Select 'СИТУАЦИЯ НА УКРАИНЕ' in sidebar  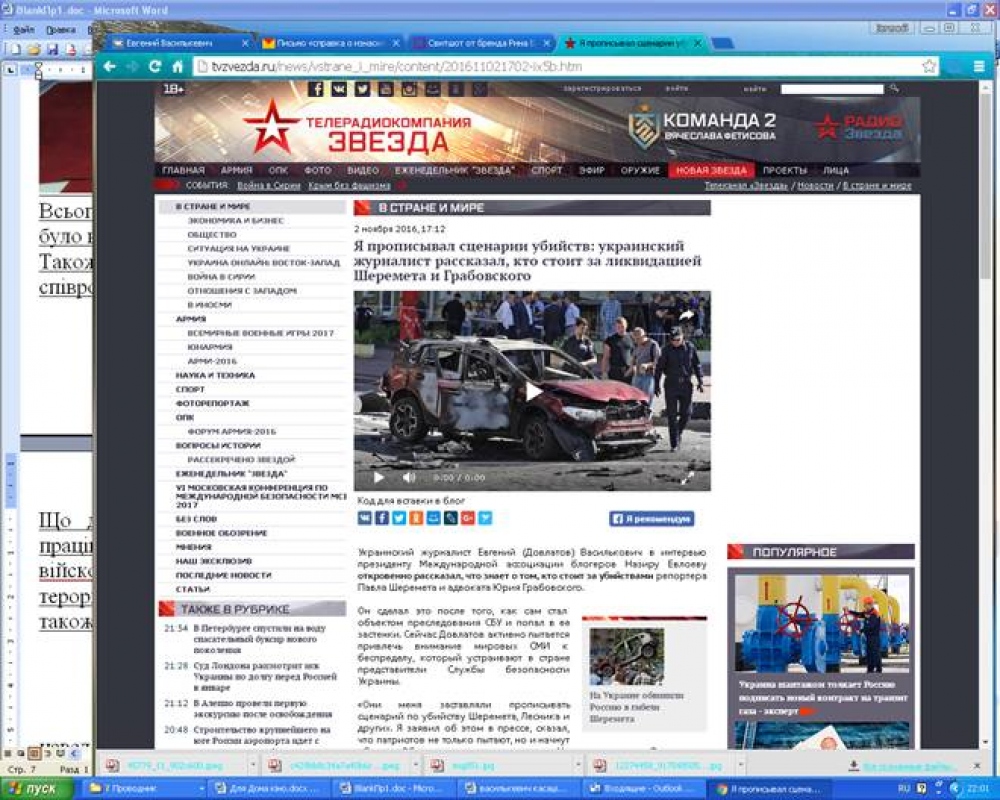(x=238, y=248)
